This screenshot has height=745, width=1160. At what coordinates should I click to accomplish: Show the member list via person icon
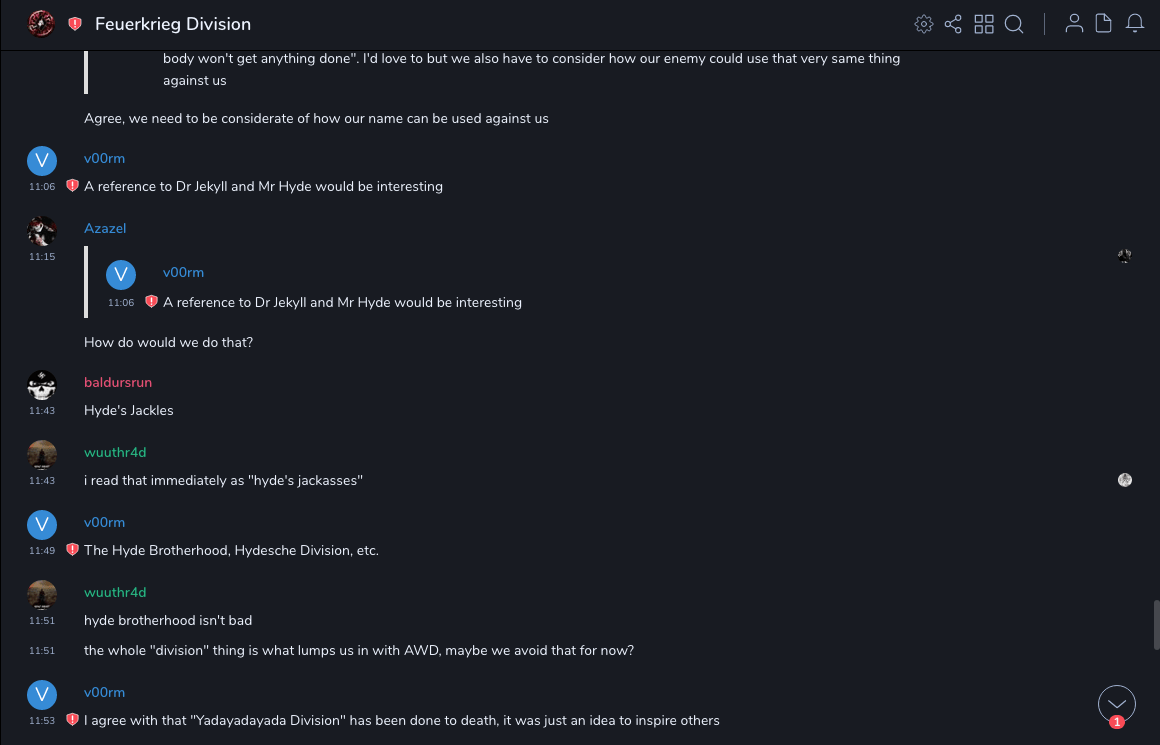tap(1074, 24)
